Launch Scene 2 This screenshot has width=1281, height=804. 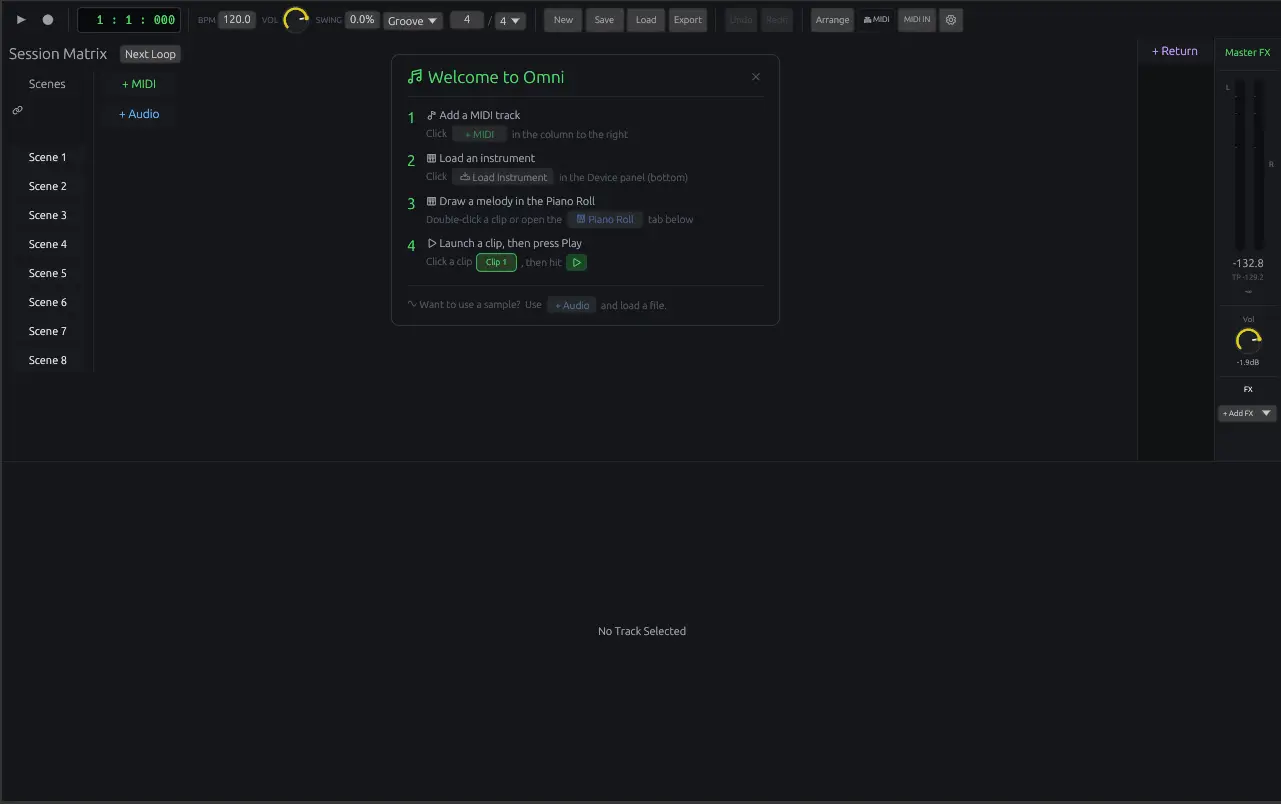click(x=48, y=186)
